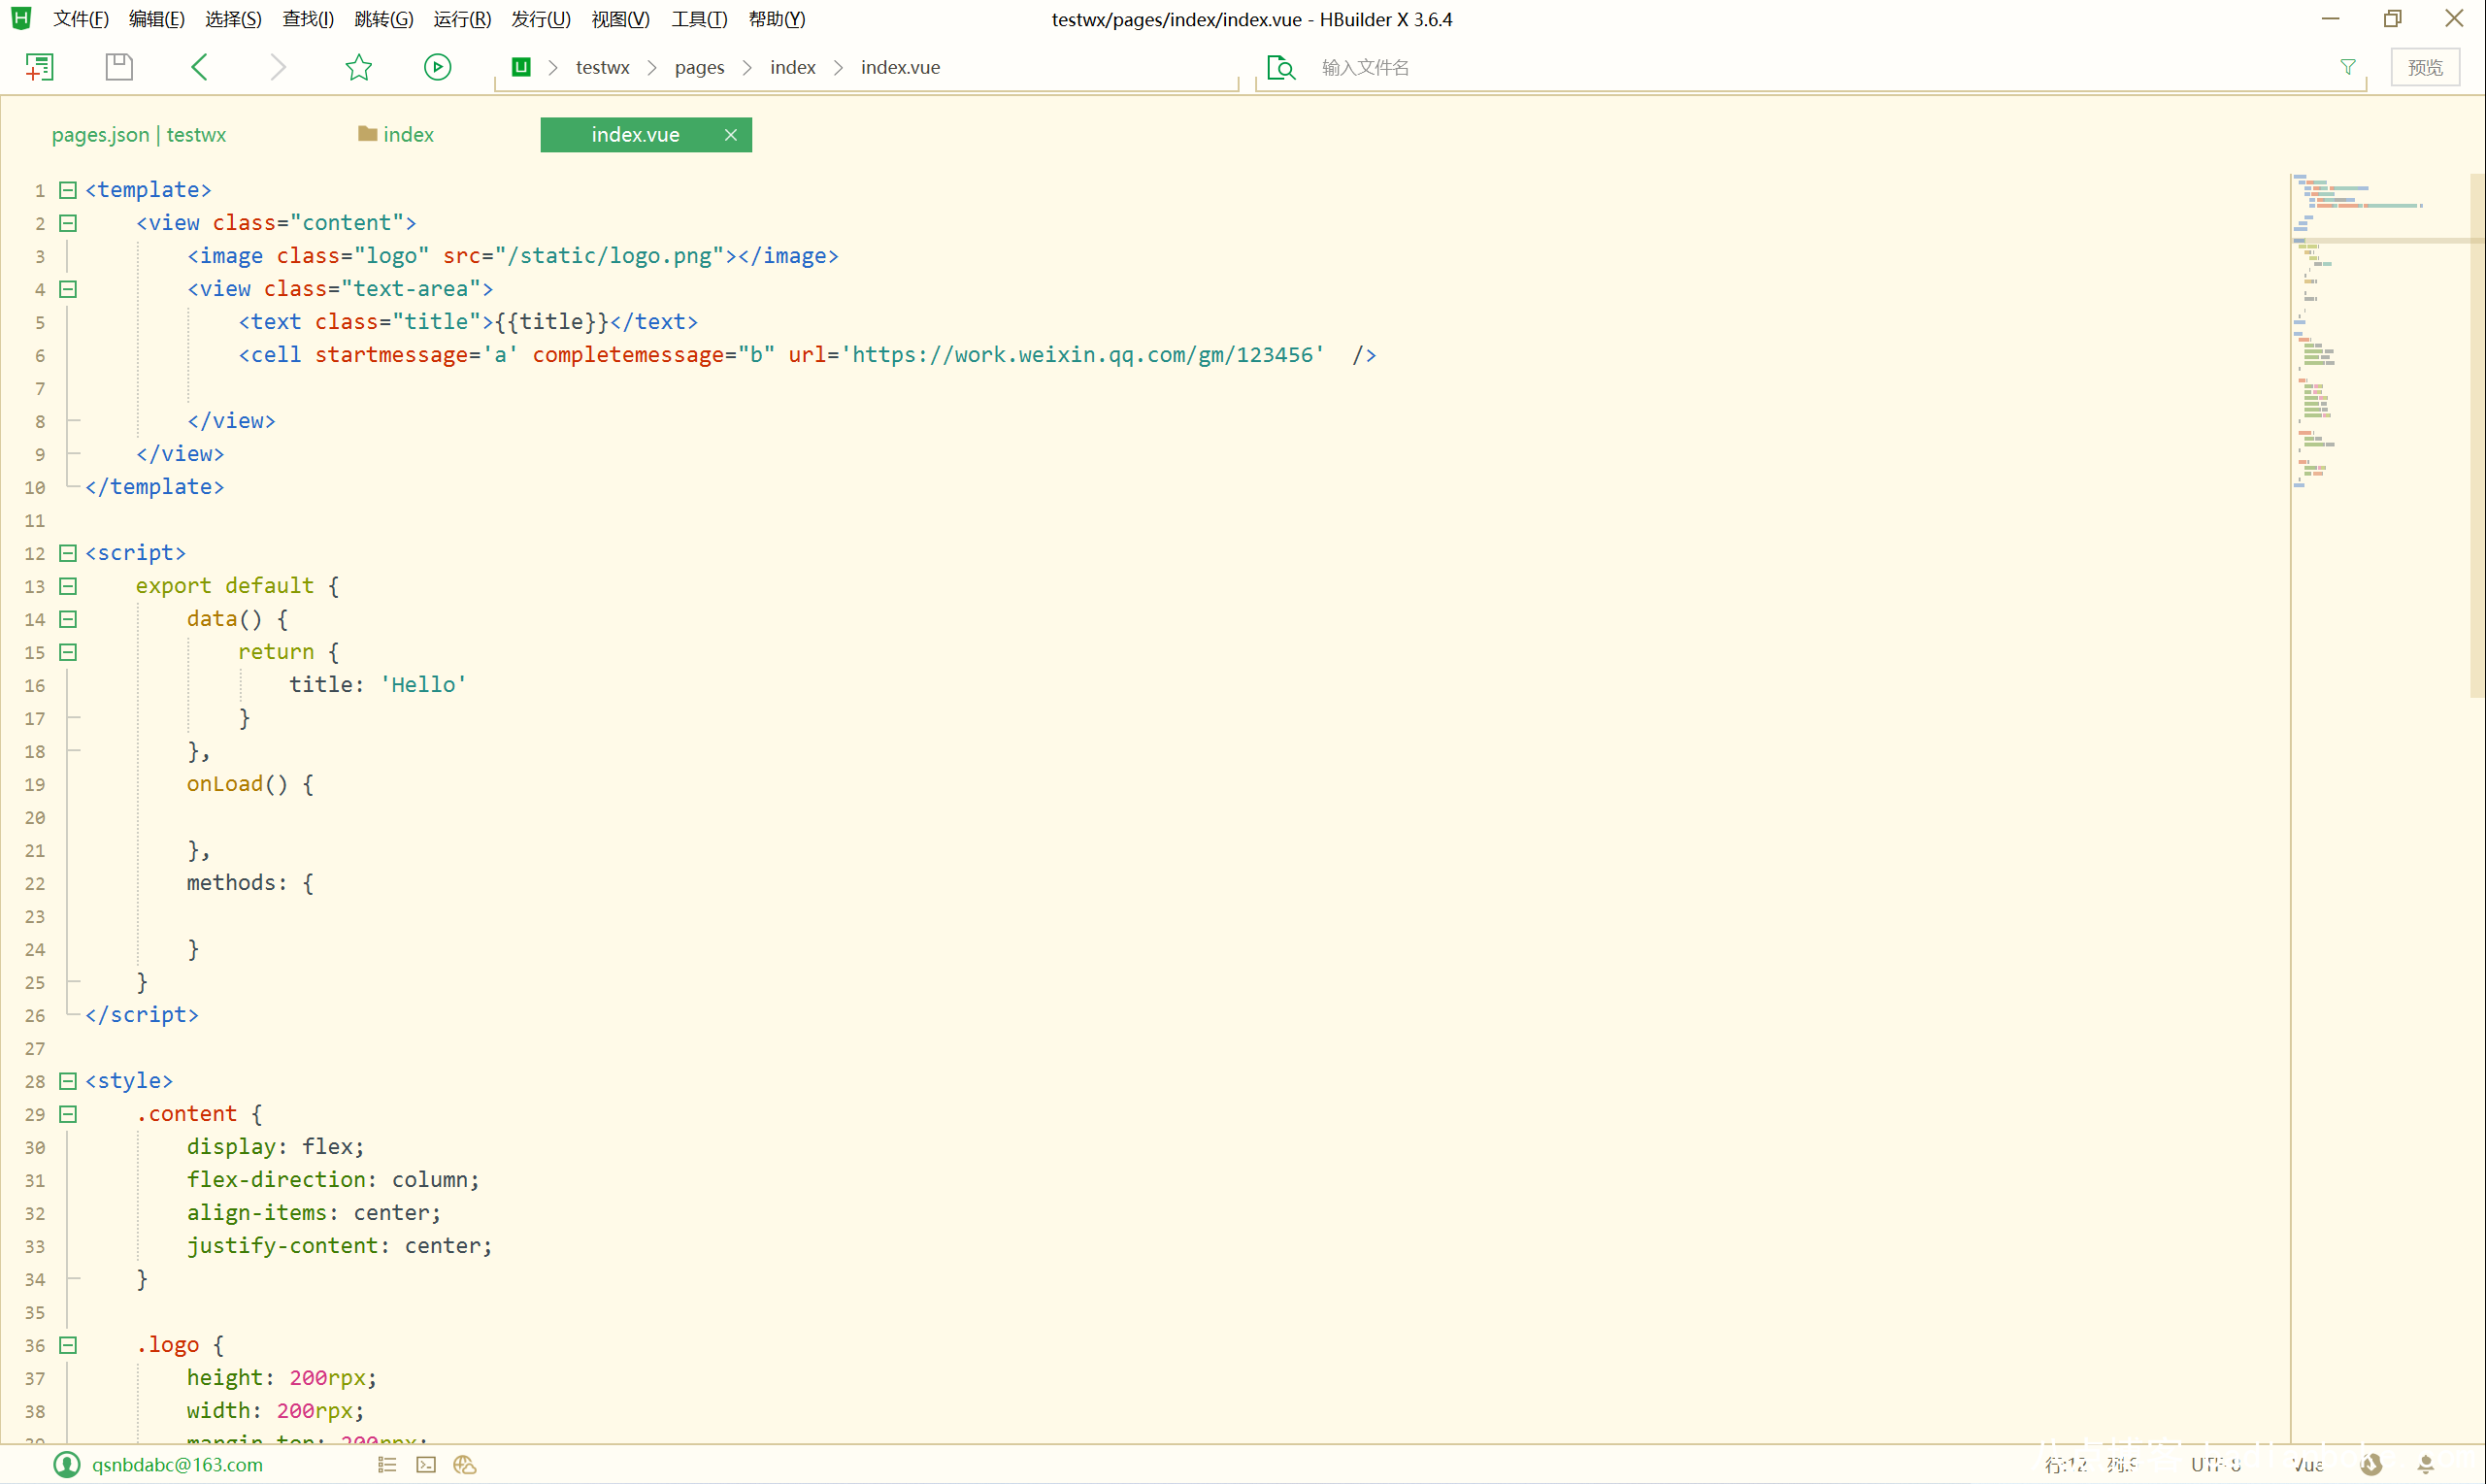Viewport: 2486px width, 1484px height.
Task: Click the Vue language mode in status bar
Action: 2307,1464
